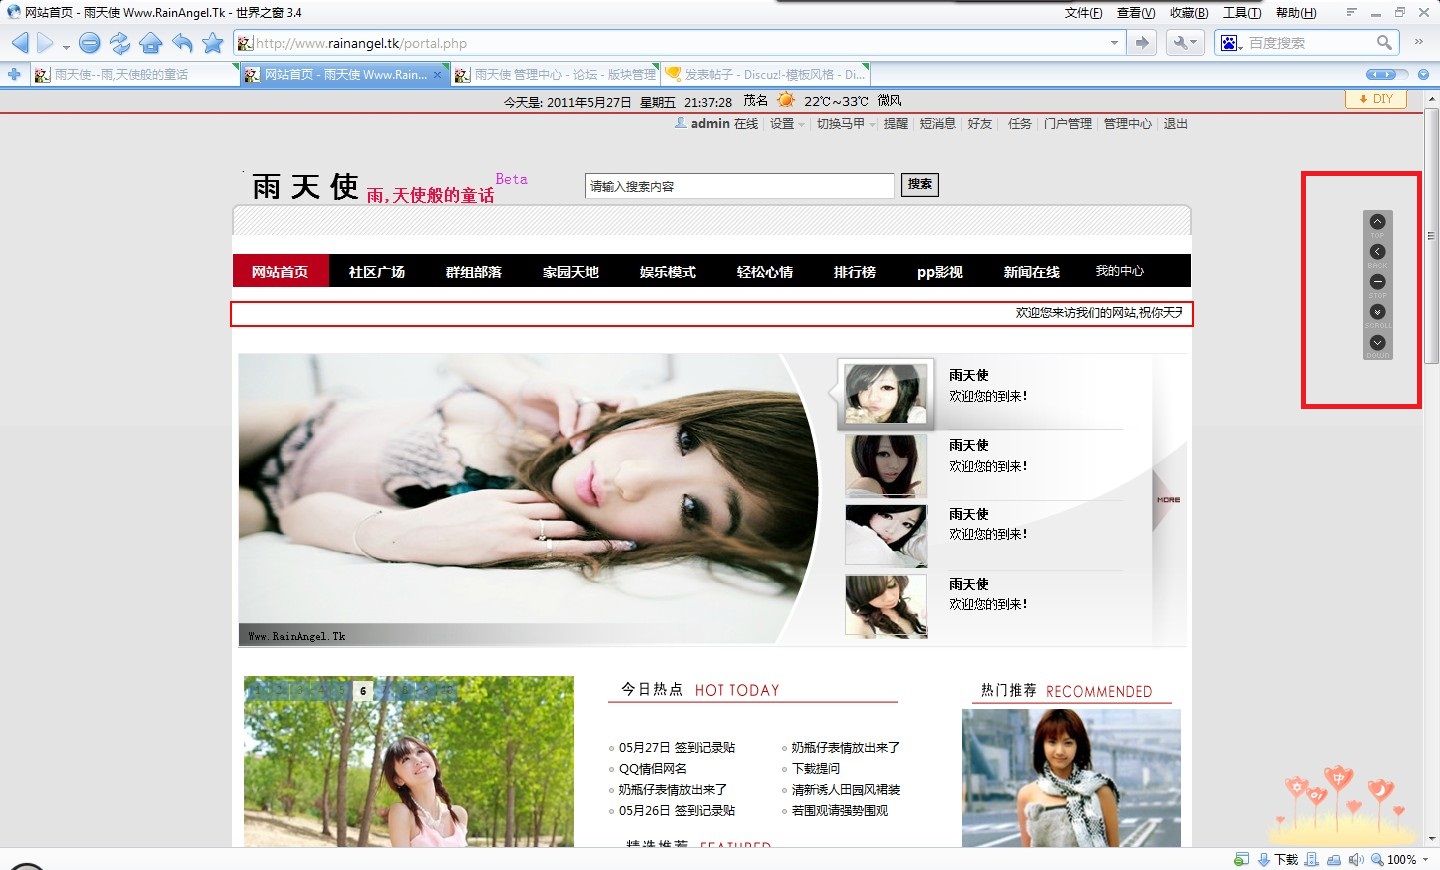Open the 工具(T) menu
Viewport: 1440px width, 870px height.
coord(1242,13)
